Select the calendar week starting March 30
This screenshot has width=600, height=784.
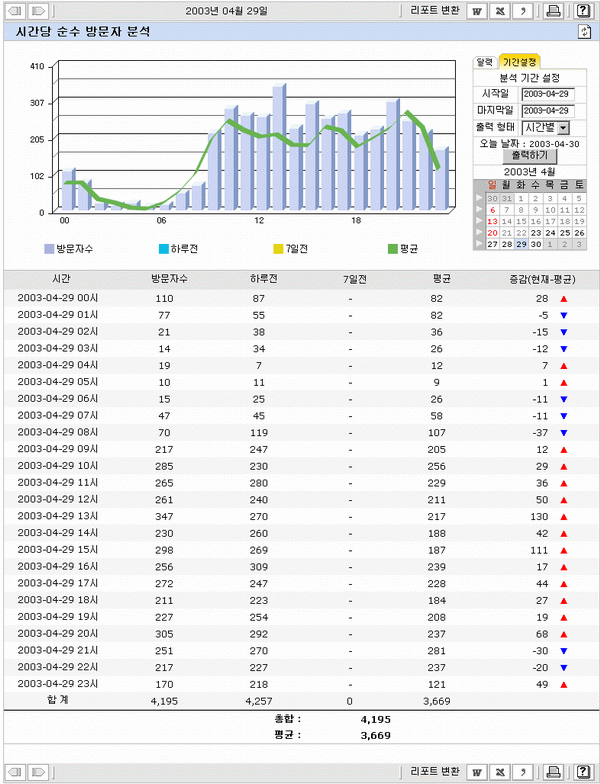[x=479, y=198]
